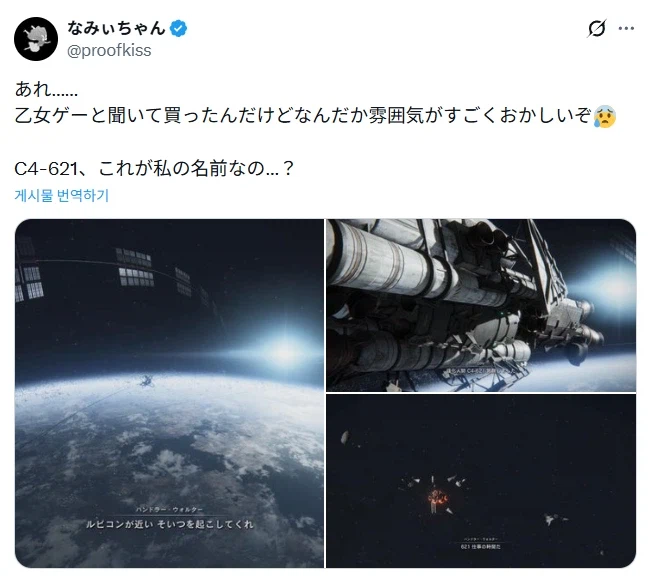
Task: Click the 621 subtitle in bottom-right image
Action: pyautogui.click(x=480, y=547)
